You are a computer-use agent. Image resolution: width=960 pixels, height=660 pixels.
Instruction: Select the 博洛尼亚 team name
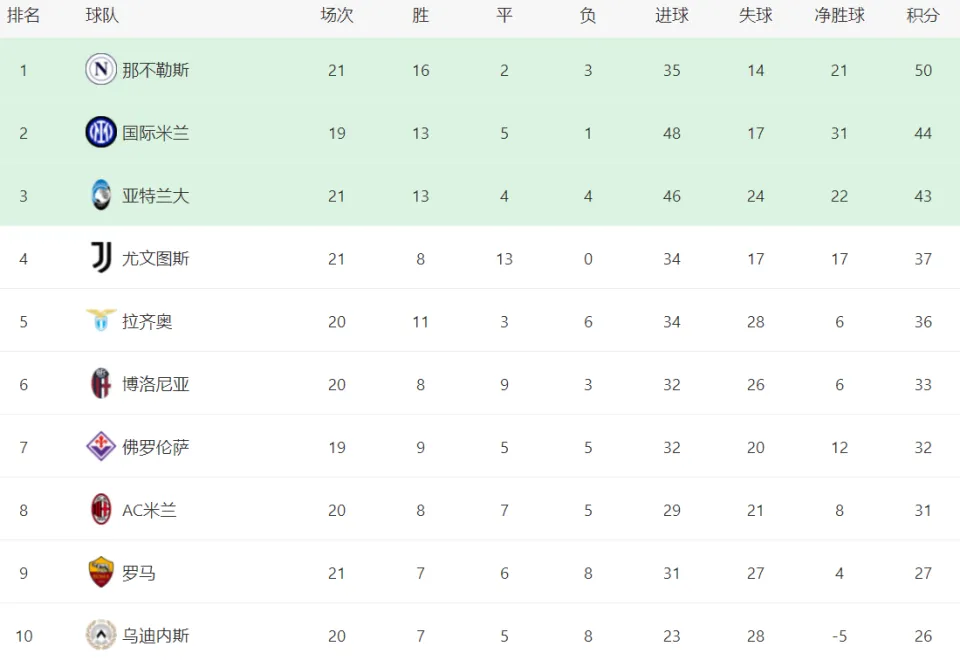coord(156,384)
